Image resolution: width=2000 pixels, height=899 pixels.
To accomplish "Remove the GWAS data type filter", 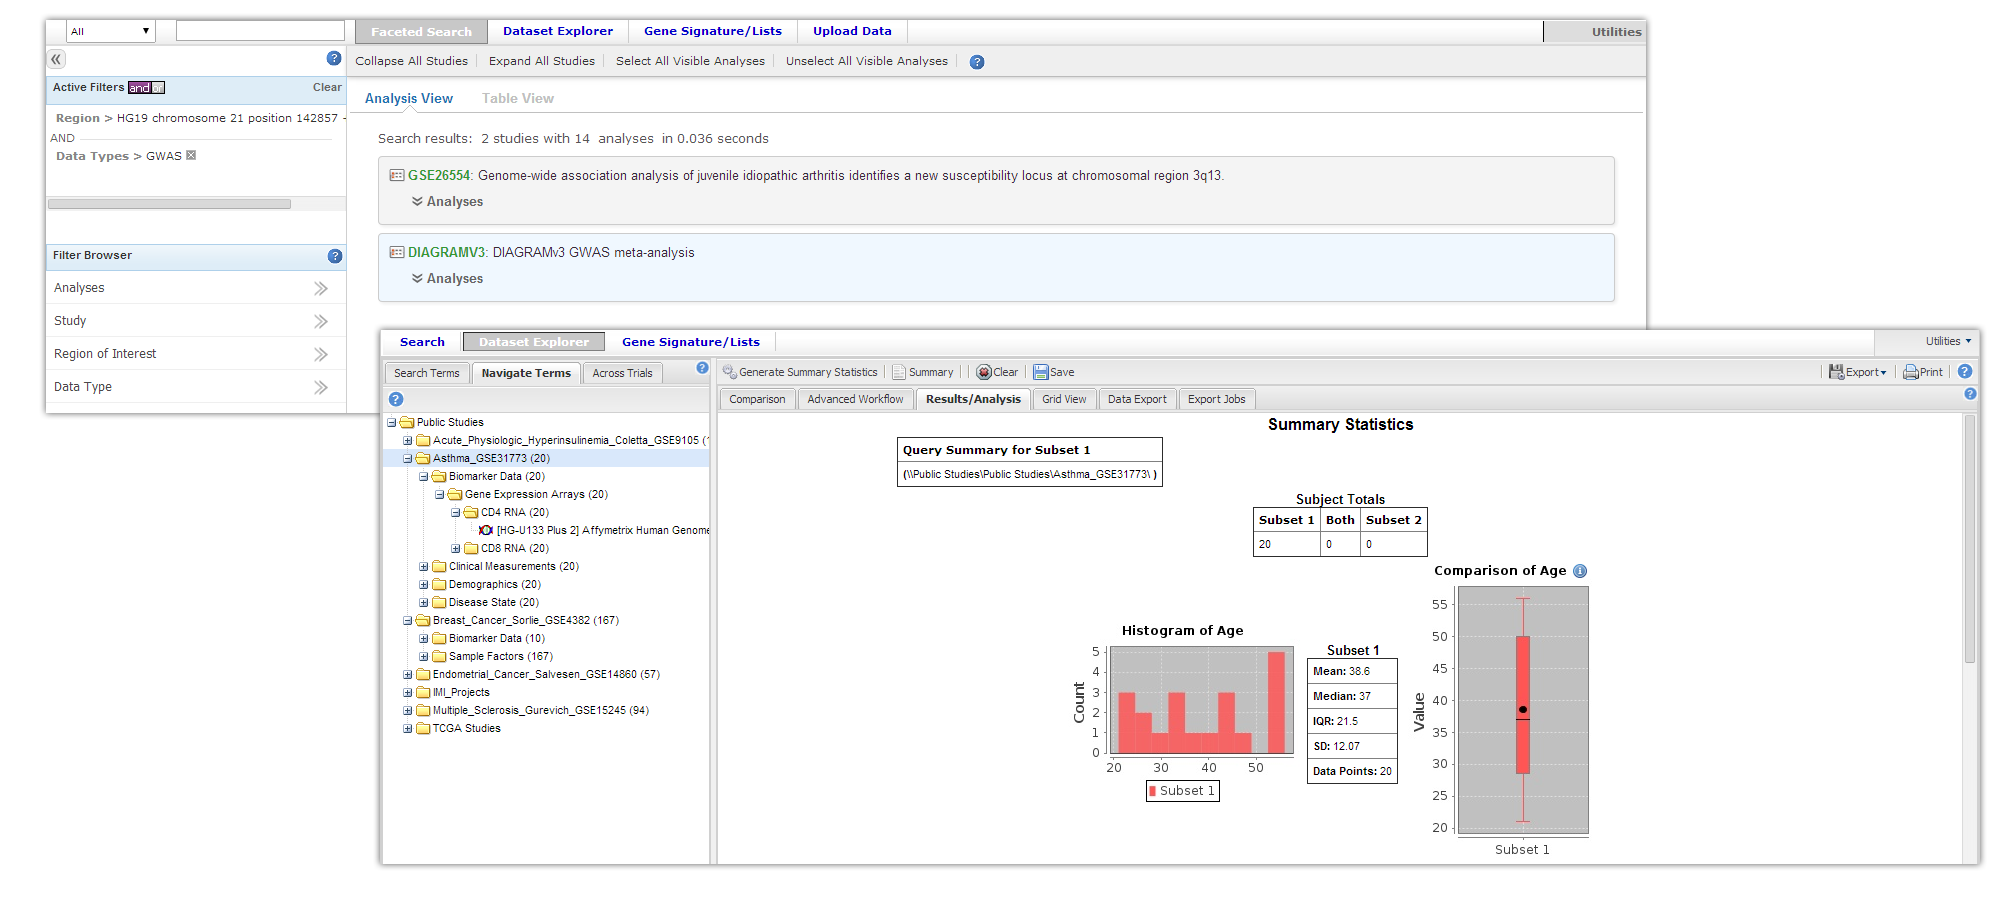I will tap(191, 155).
